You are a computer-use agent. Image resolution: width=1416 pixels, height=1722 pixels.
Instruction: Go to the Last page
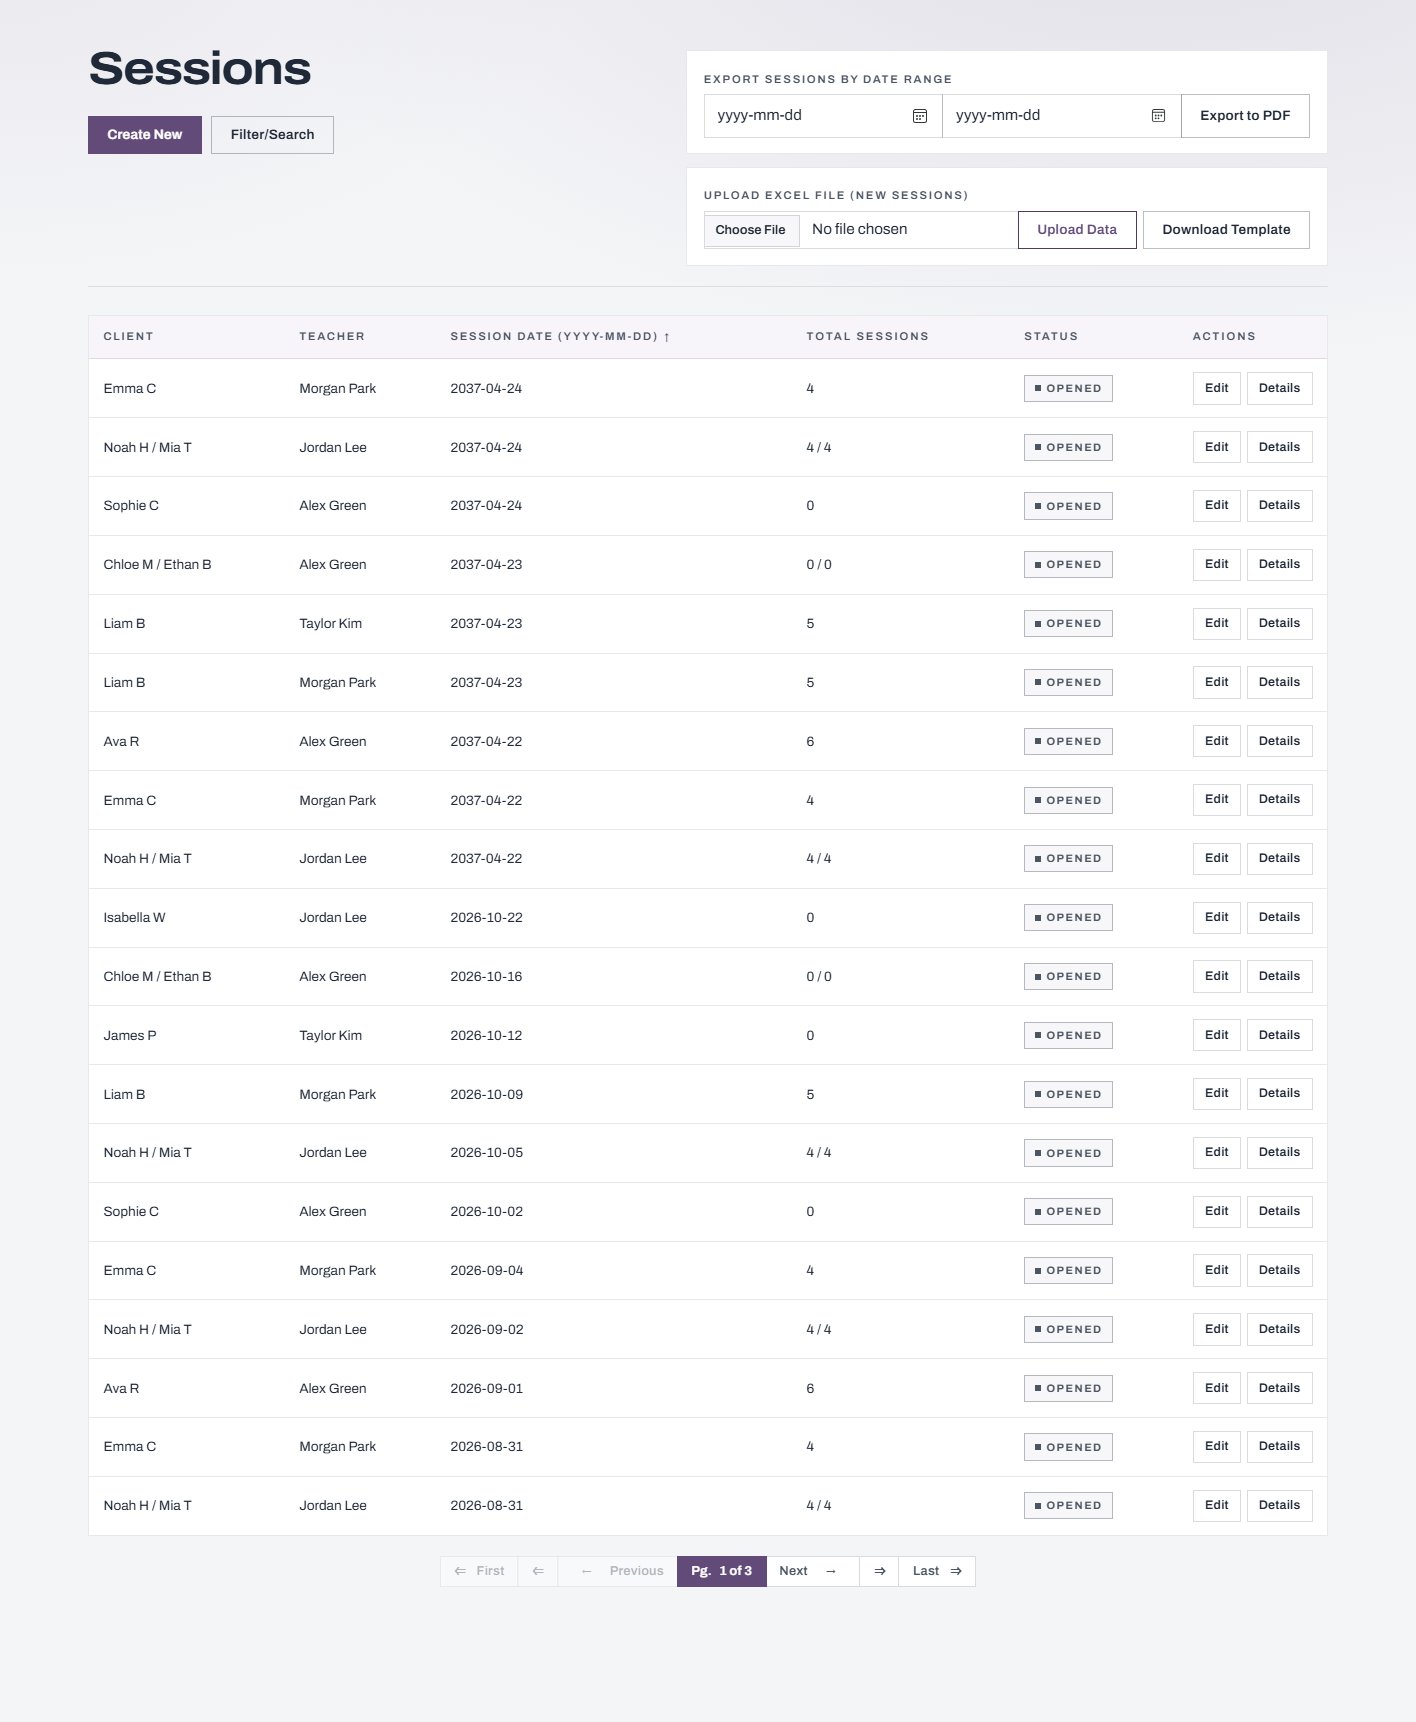pyautogui.click(x=937, y=1571)
